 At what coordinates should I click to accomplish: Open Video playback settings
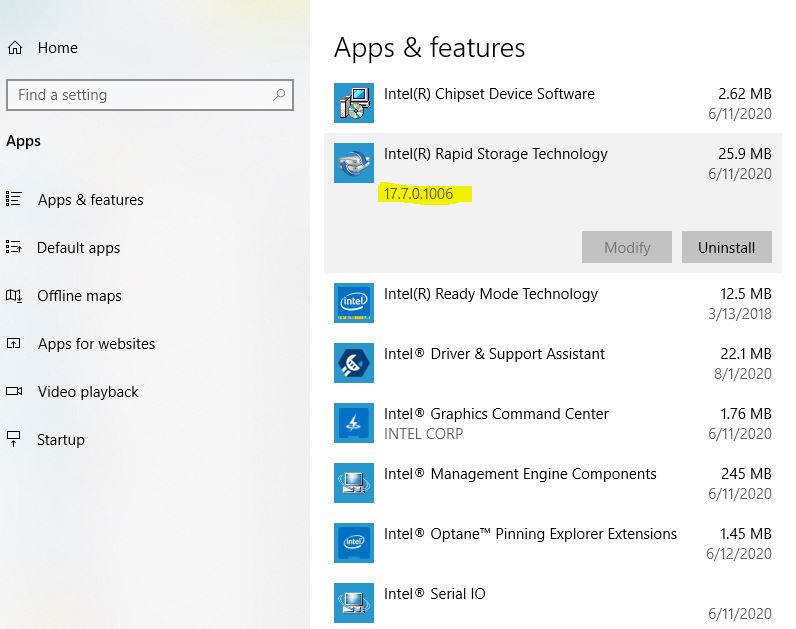click(88, 392)
